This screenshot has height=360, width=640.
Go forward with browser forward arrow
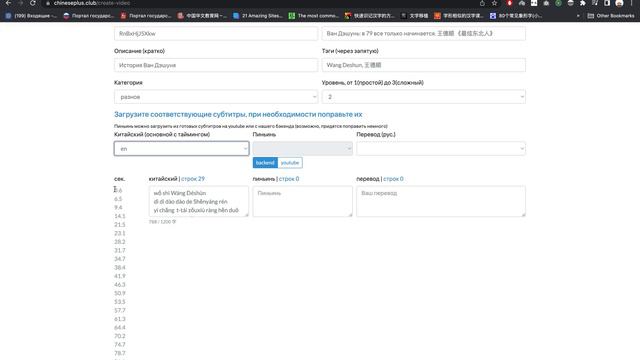[20, 3]
